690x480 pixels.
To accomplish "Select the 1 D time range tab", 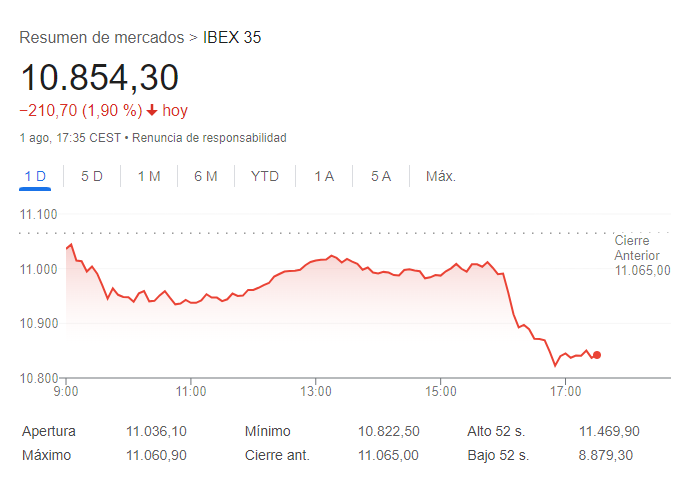I will pos(35,176).
